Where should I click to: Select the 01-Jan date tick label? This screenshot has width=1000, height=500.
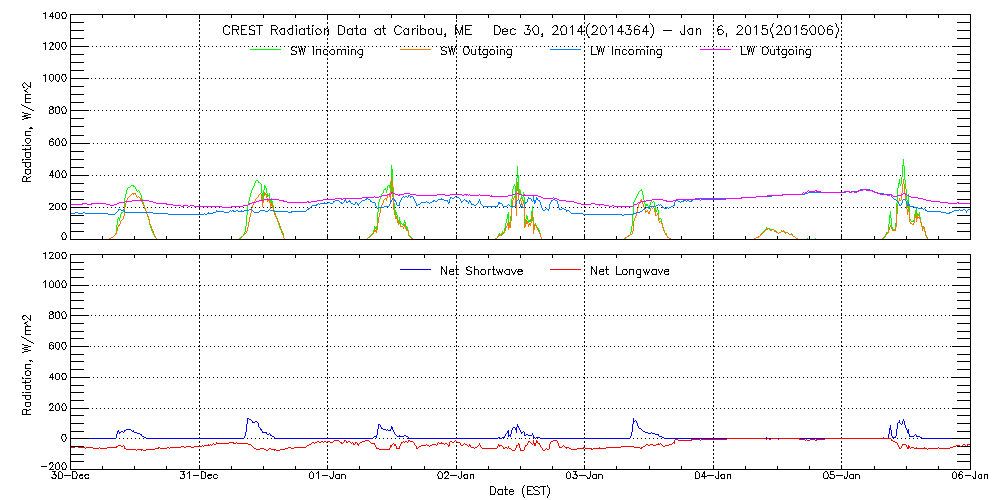coord(328,476)
